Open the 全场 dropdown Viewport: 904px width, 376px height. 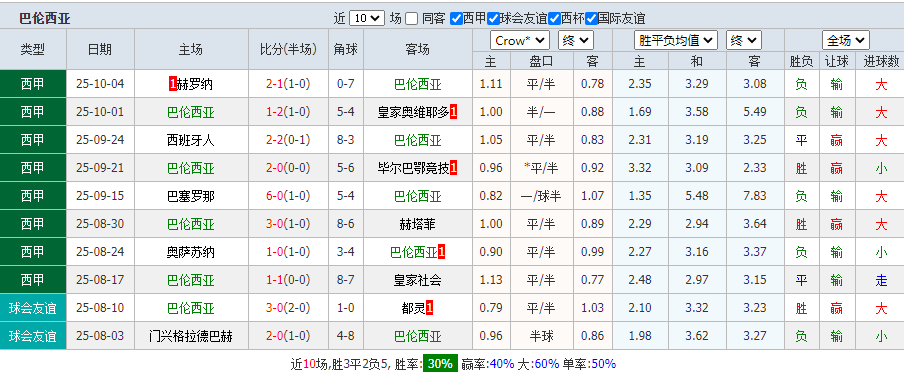point(846,40)
